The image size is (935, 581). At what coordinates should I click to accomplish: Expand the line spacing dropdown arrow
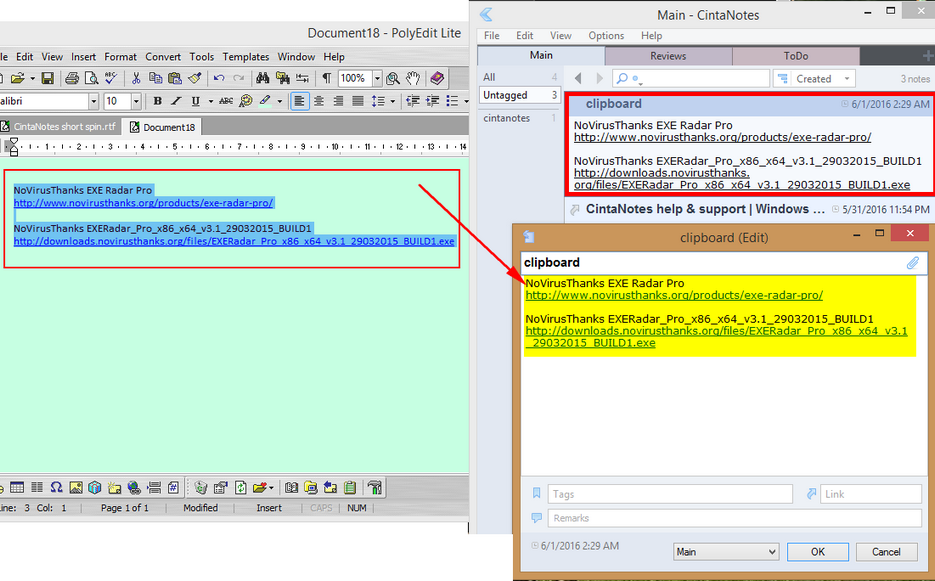(x=392, y=101)
